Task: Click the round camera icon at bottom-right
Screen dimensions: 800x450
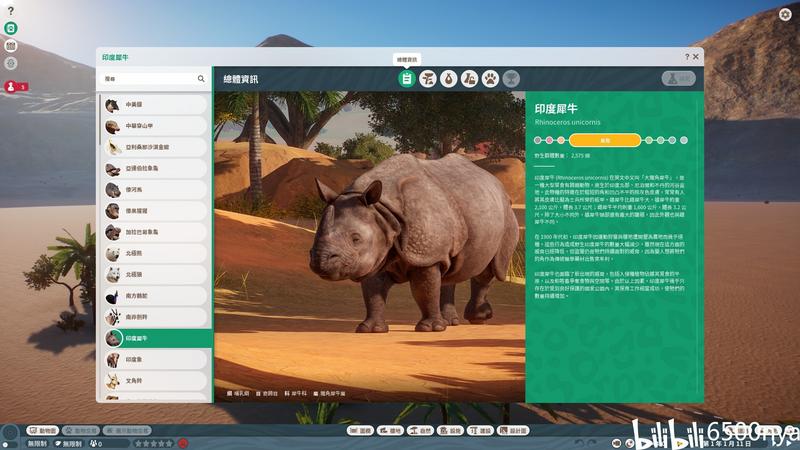Action: [616, 443]
